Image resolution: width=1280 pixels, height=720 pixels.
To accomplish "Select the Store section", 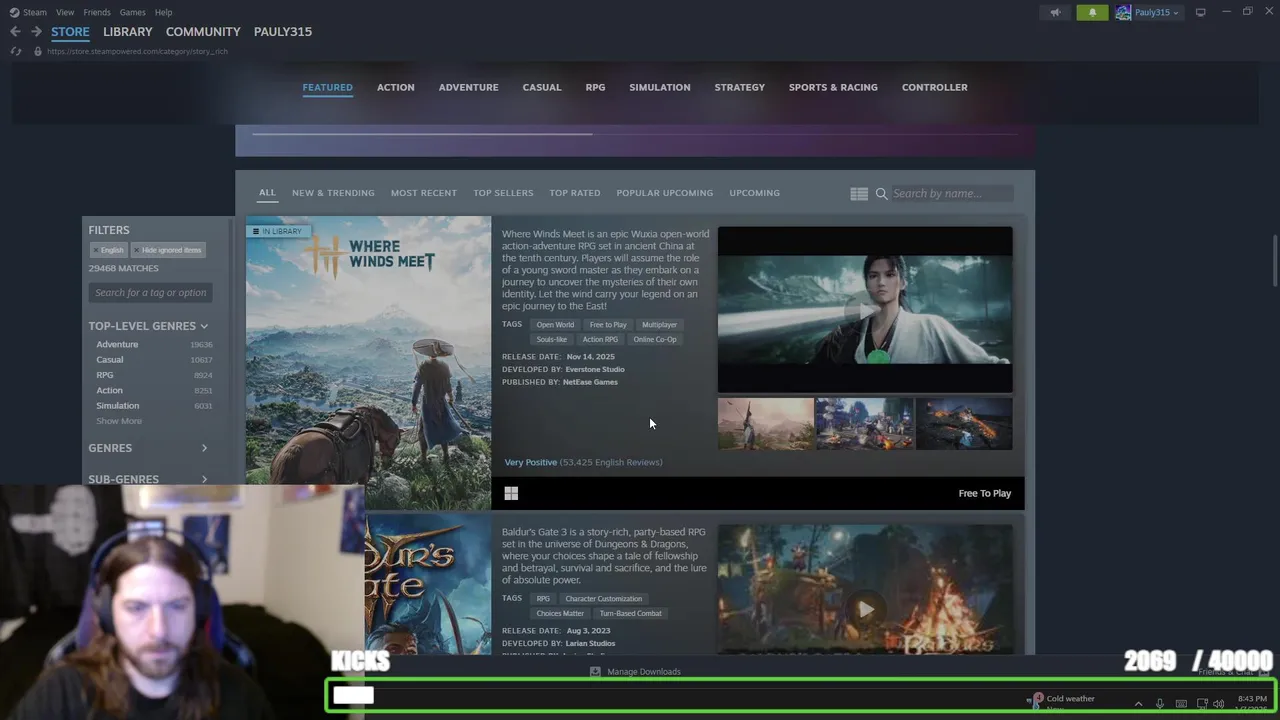I will (70, 32).
